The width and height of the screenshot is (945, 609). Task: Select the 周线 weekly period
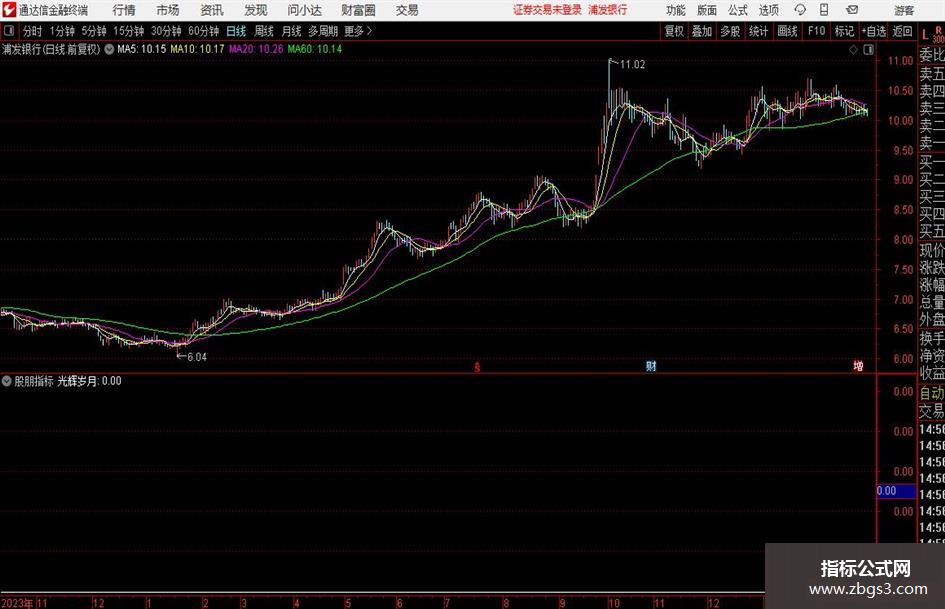pos(264,31)
